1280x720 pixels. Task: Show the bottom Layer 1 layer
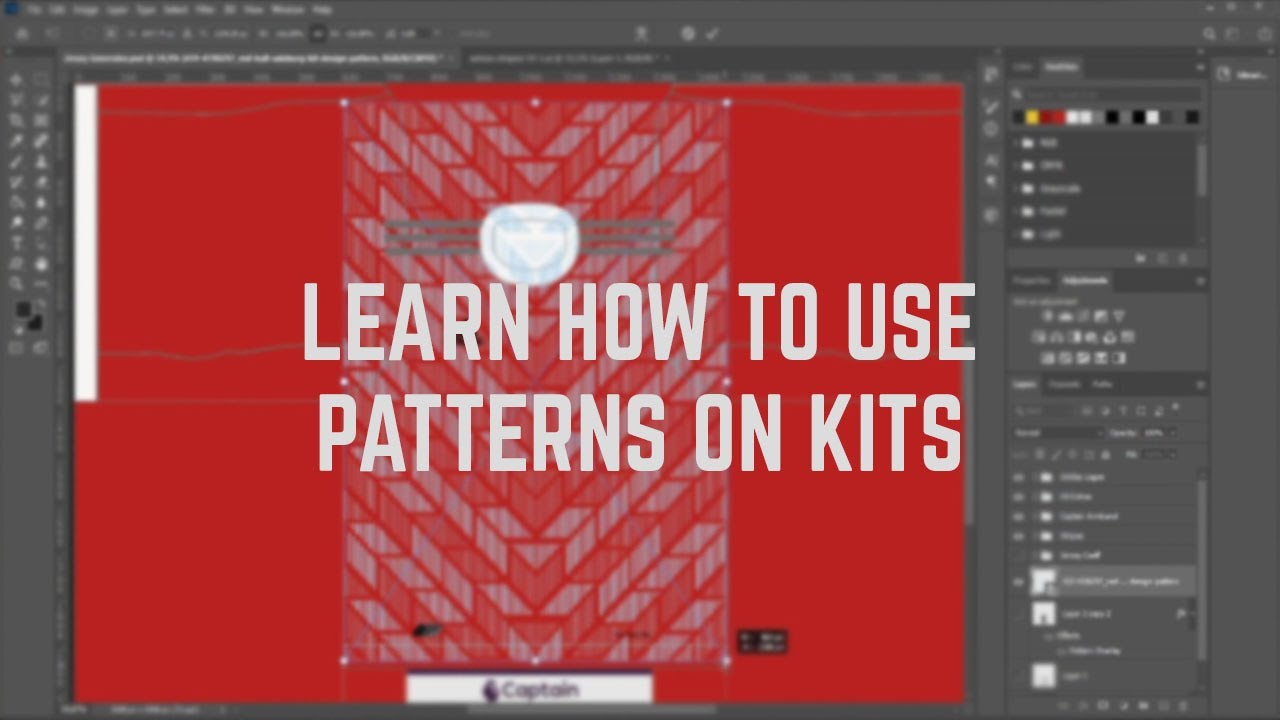(x=1020, y=677)
